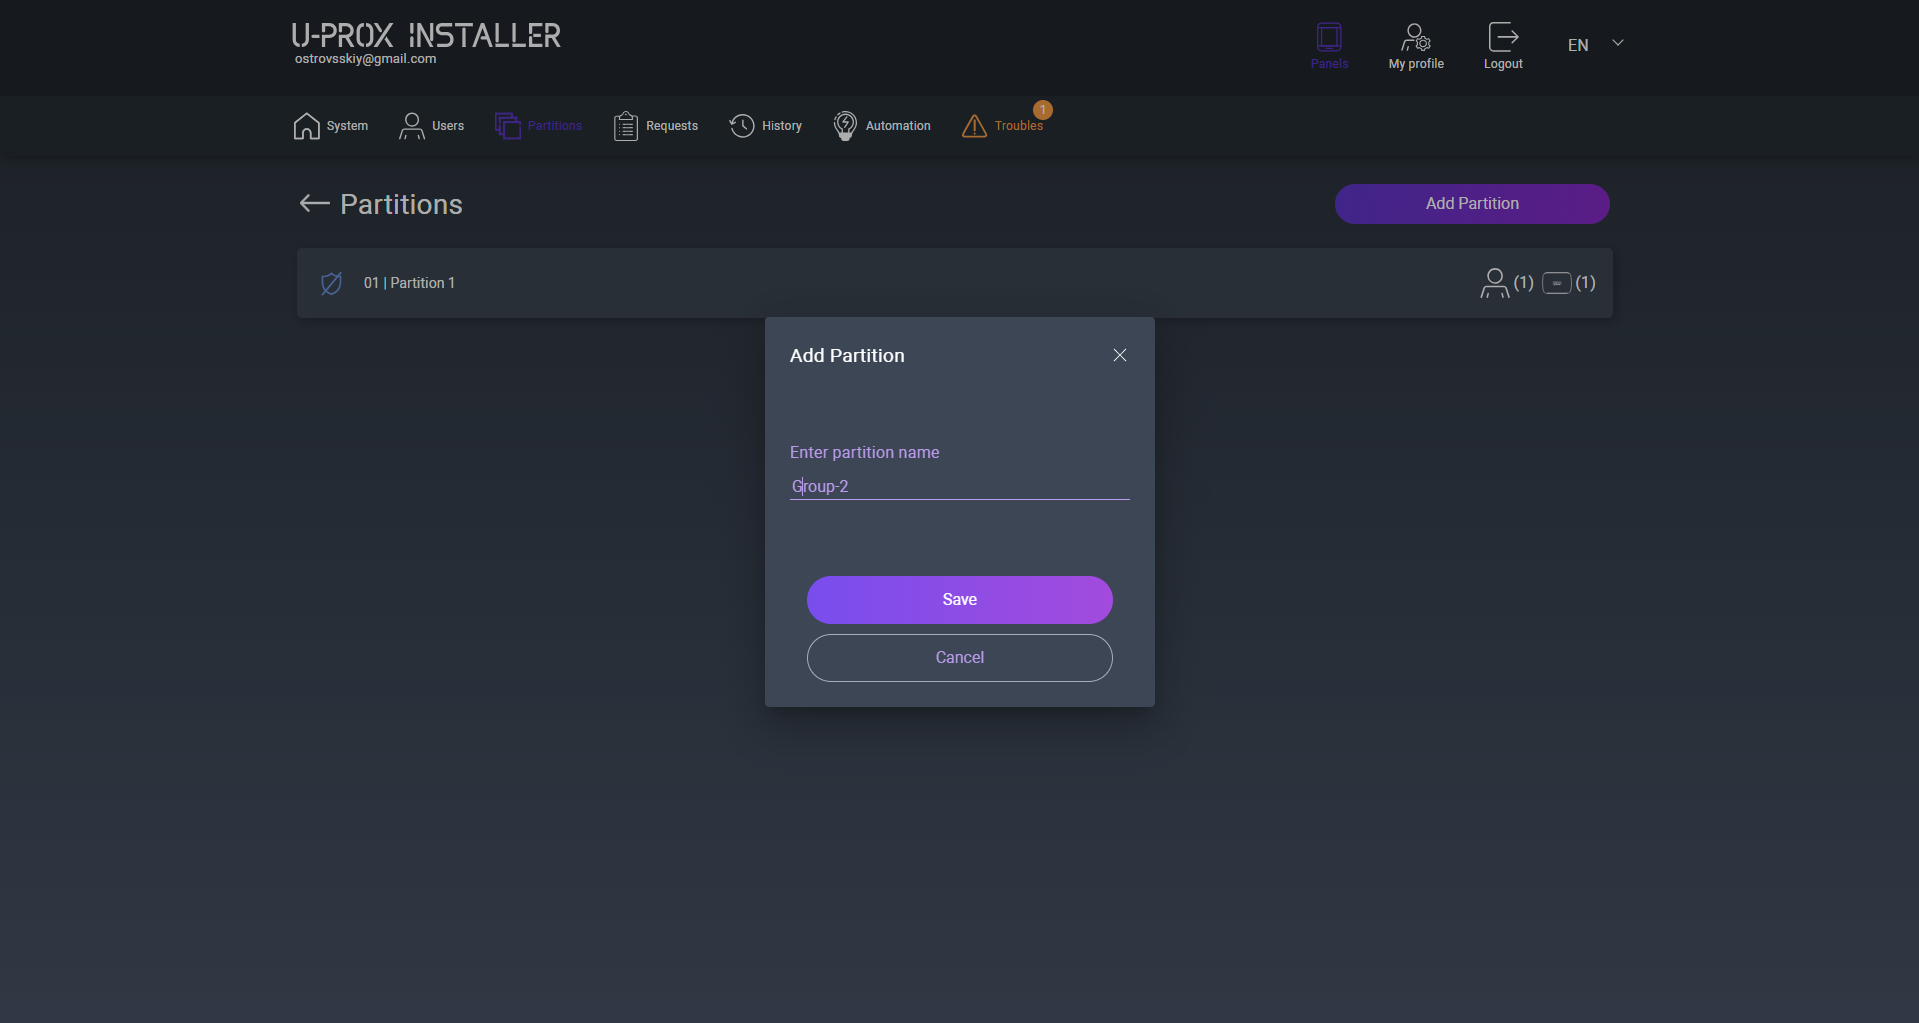Click the disarmed shield icon of Partition 1
Image resolution: width=1919 pixels, height=1023 pixels.
click(331, 283)
